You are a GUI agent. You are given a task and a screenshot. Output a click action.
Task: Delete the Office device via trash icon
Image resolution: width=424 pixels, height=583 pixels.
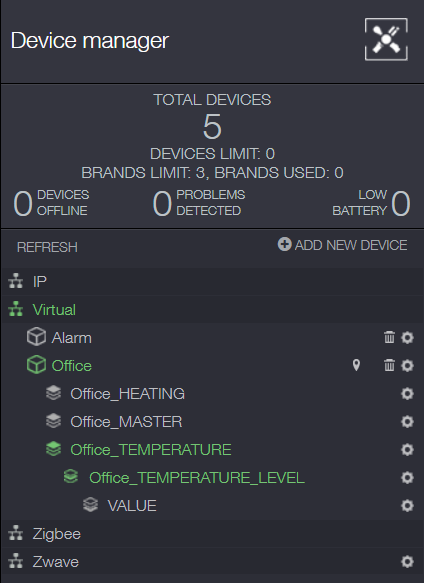point(389,365)
